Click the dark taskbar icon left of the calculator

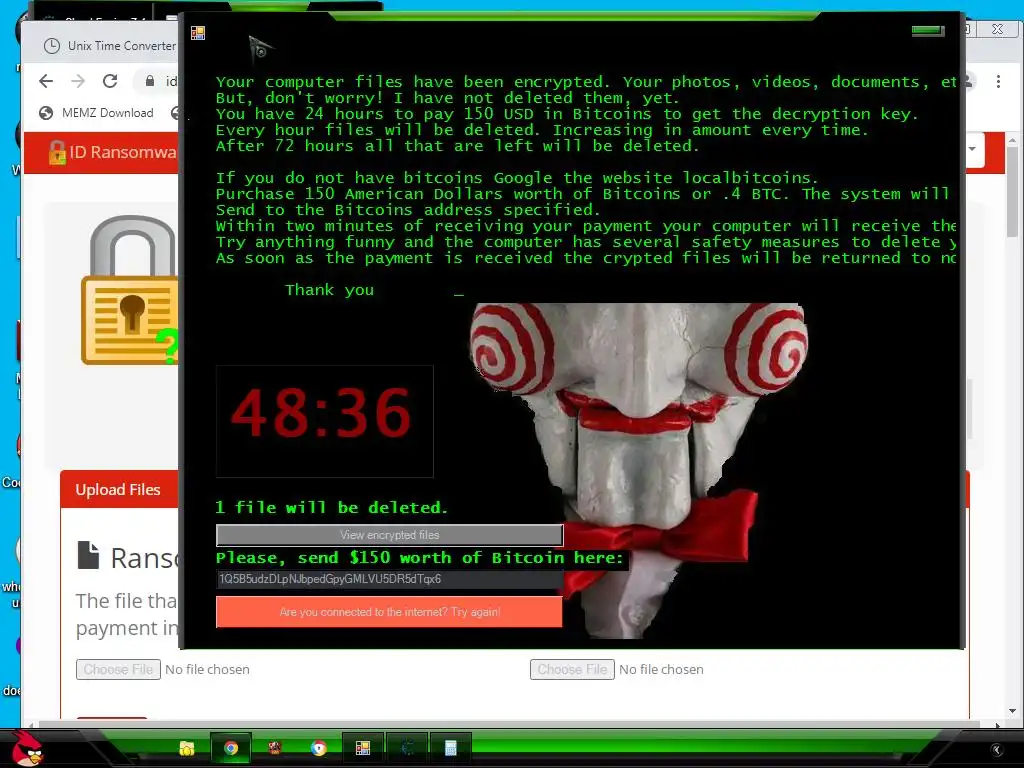(x=406, y=748)
